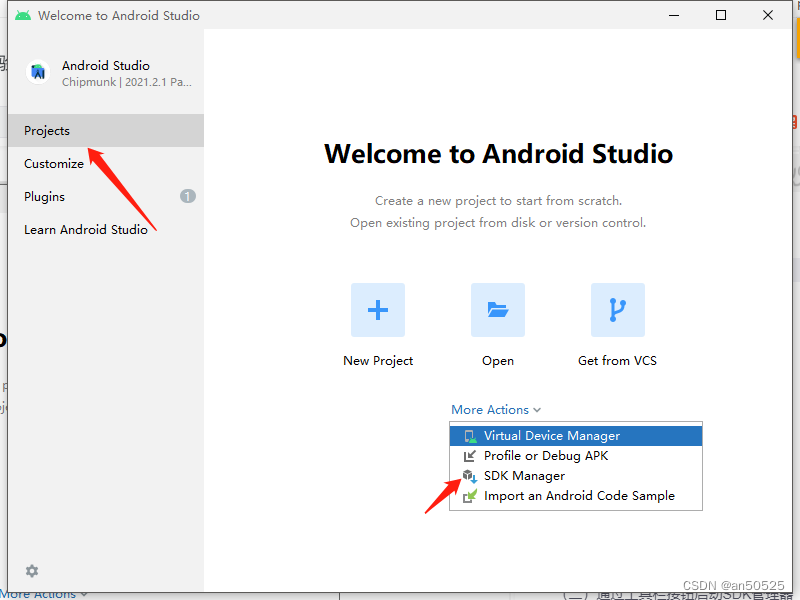The image size is (800, 600).
Task: Click the Get from VCS label
Action: [x=617, y=361]
